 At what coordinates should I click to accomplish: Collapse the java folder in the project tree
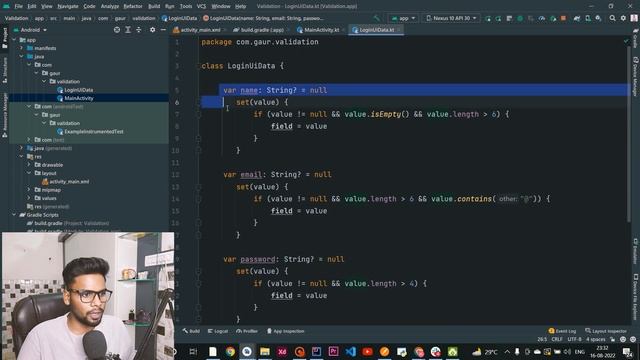pyautogui.click(x=22, y=56)
